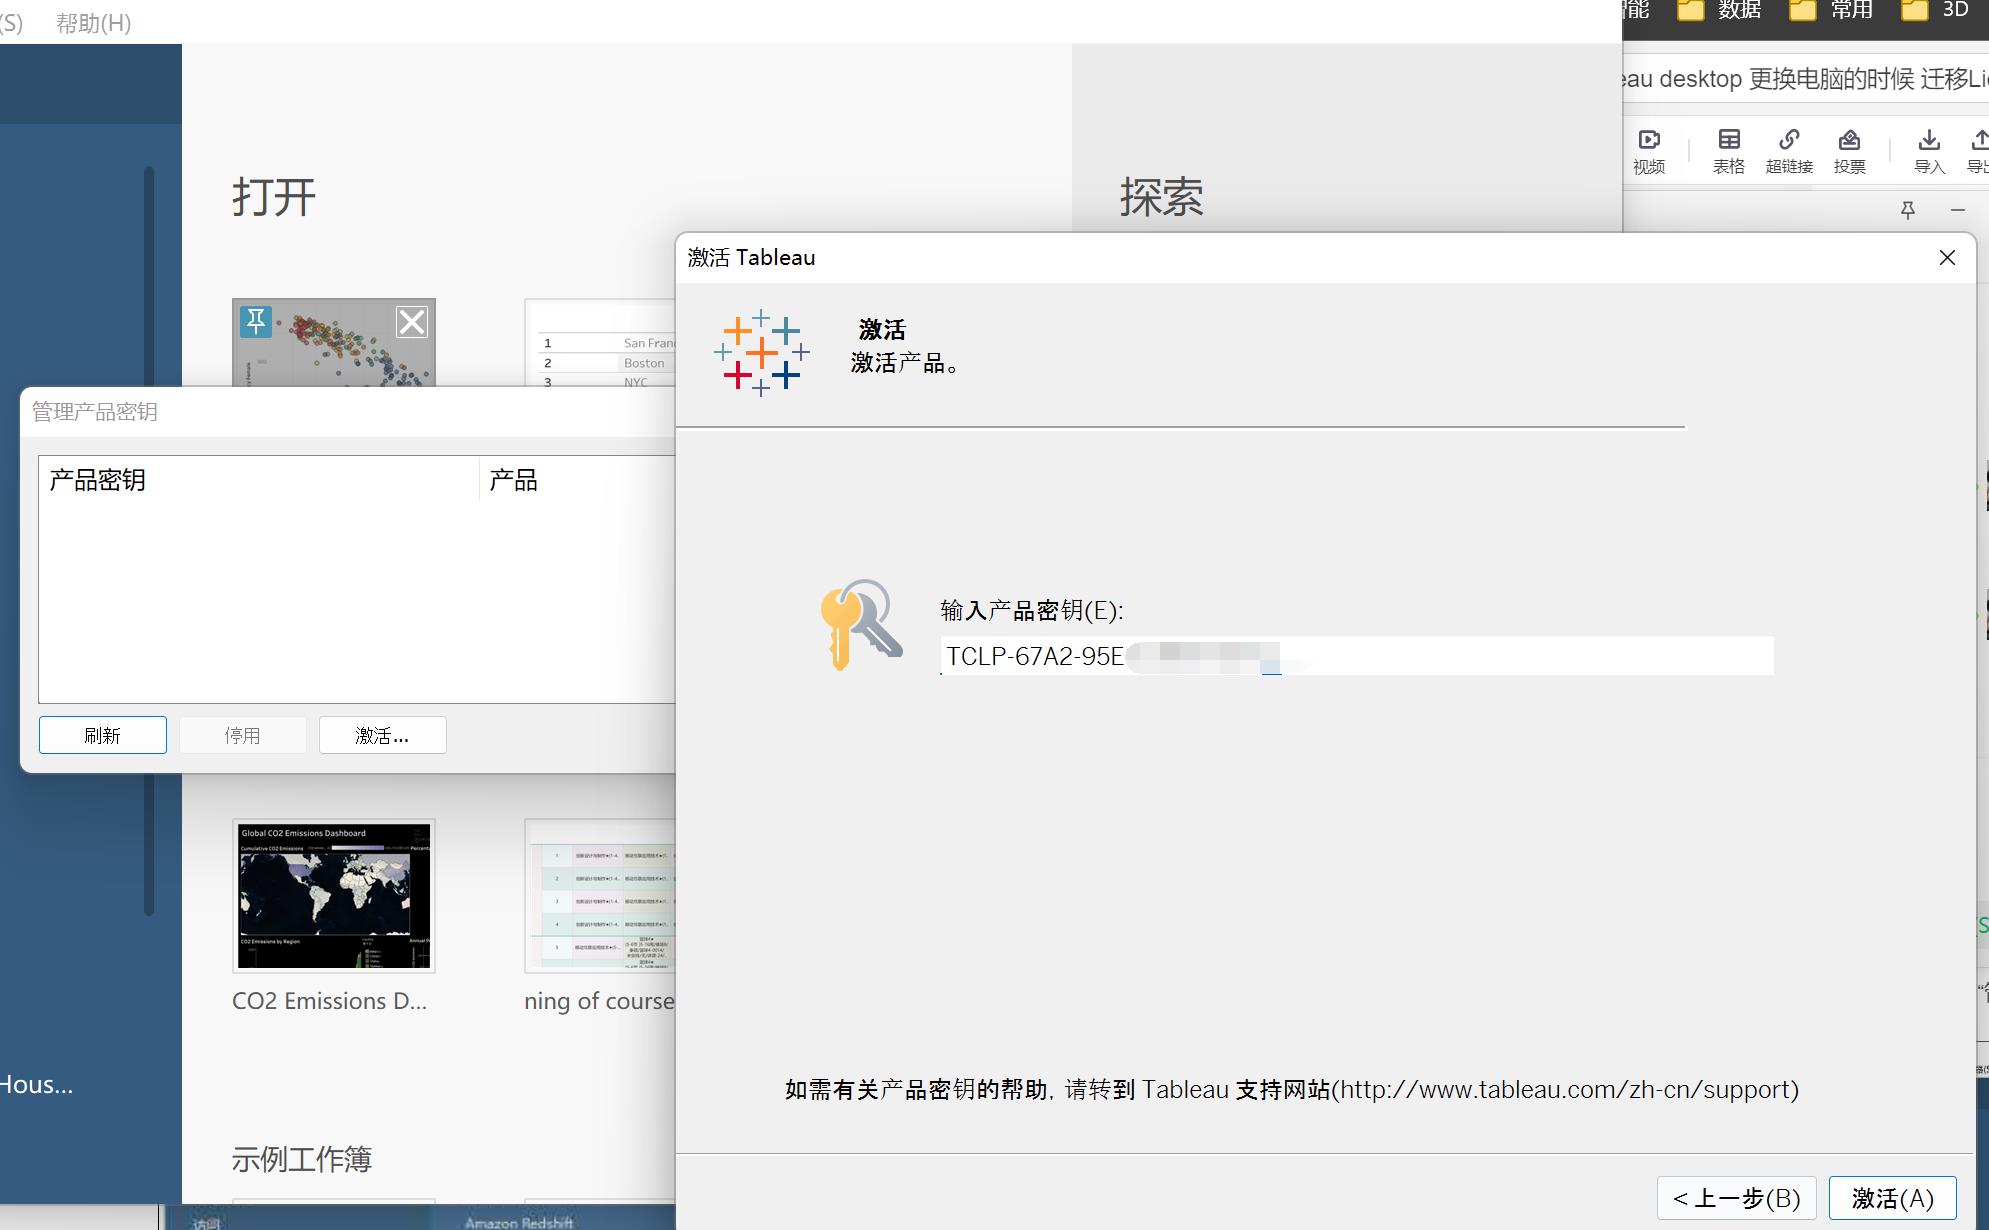Open CO2 Emissions dashboard thumbnail
This screenshot has height=1230, width=1989.
[334, 895]
